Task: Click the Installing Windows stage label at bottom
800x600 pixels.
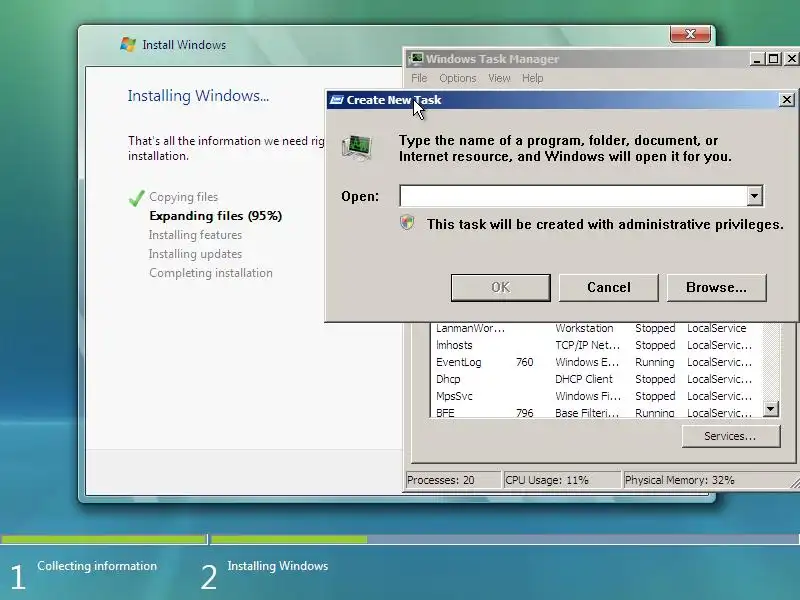Action: click(278, 566)
